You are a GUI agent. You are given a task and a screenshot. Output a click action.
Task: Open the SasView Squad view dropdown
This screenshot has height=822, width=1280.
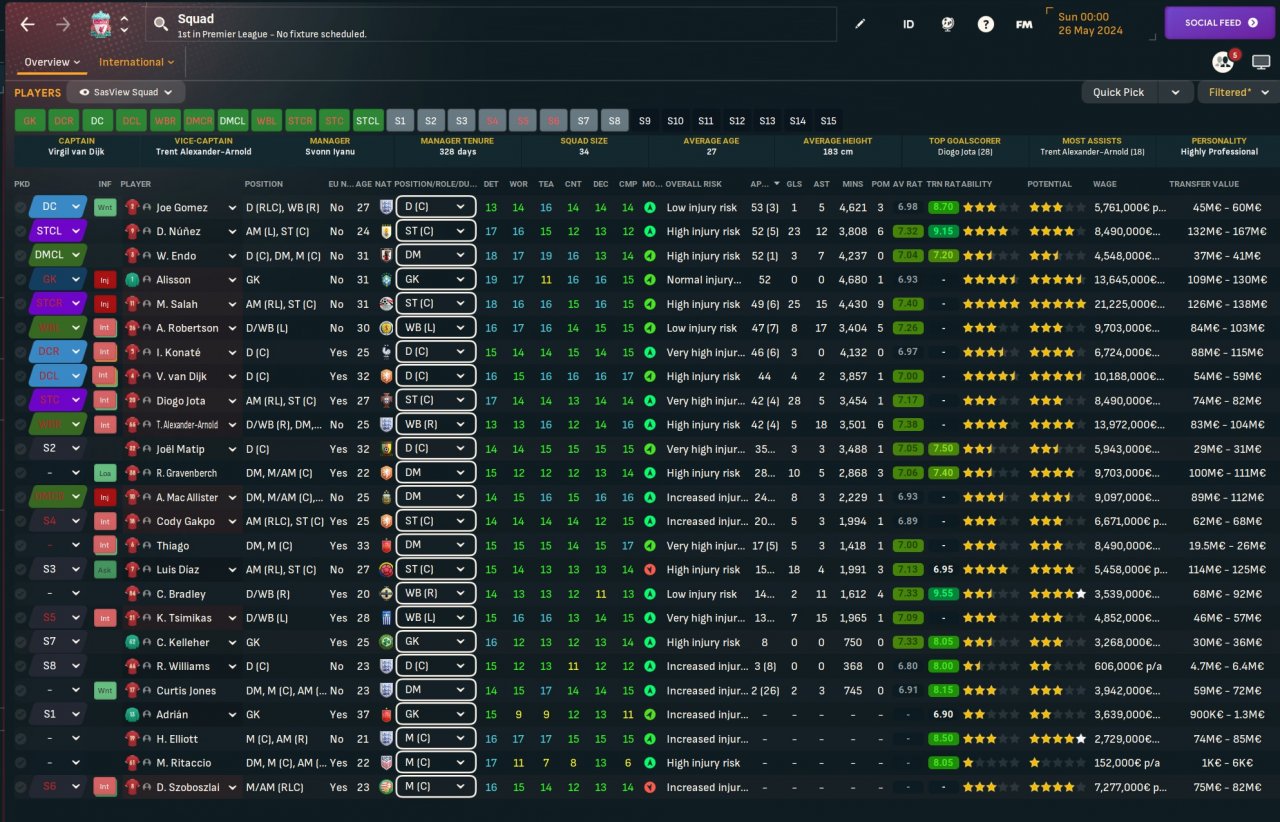click(x=125, y=93)
